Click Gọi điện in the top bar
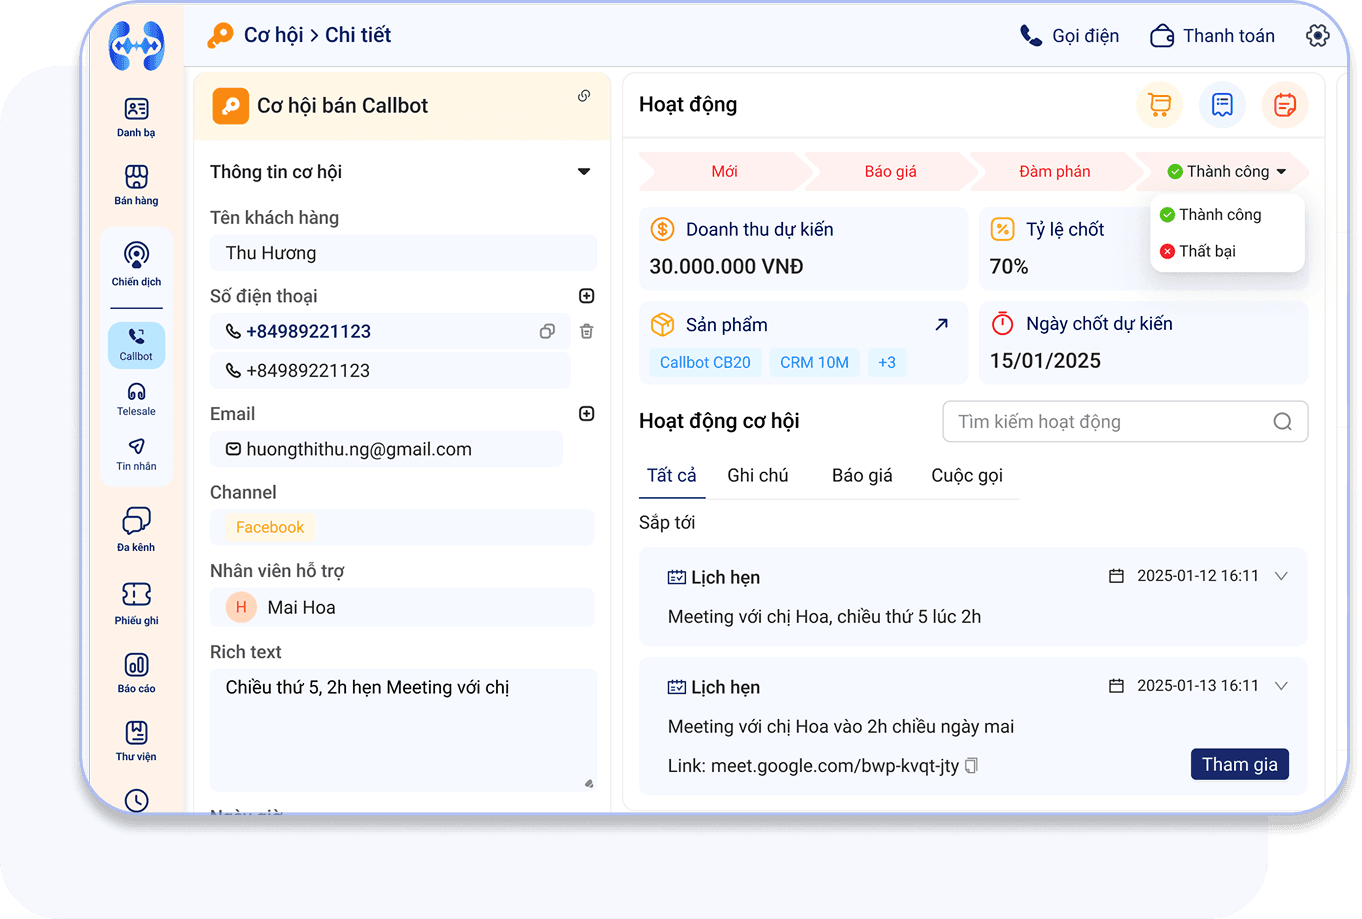This screenshot has height=919, width=1362. click(x=1069, y=36)
